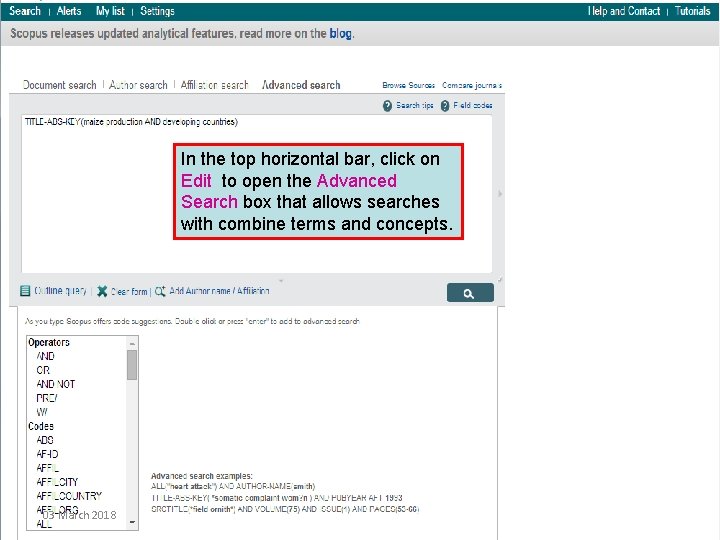Click the Add Author name magnifier icon
This screenshot has height=540, width=720.
click(160, 291)
